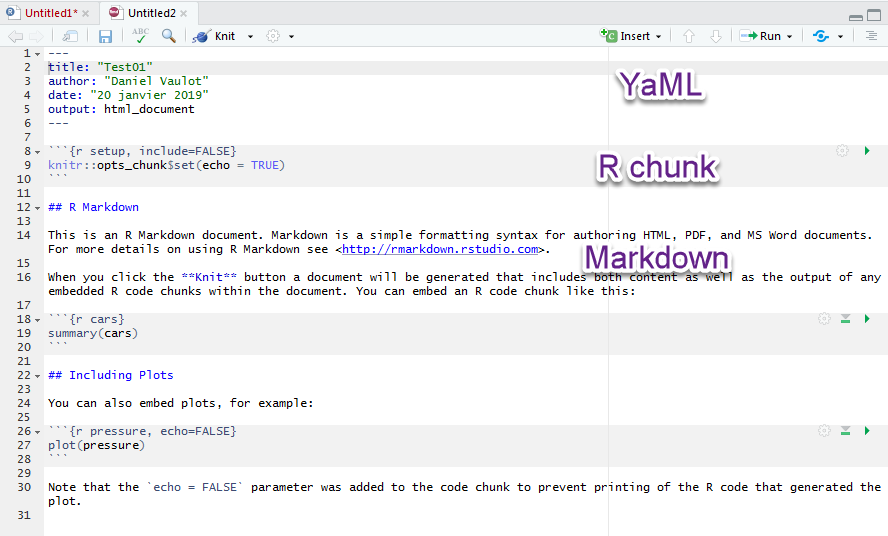Open the Knit options dropdown arrow
Image resolution: width=888 pixels, height=536 pixels.
(250, 36)
